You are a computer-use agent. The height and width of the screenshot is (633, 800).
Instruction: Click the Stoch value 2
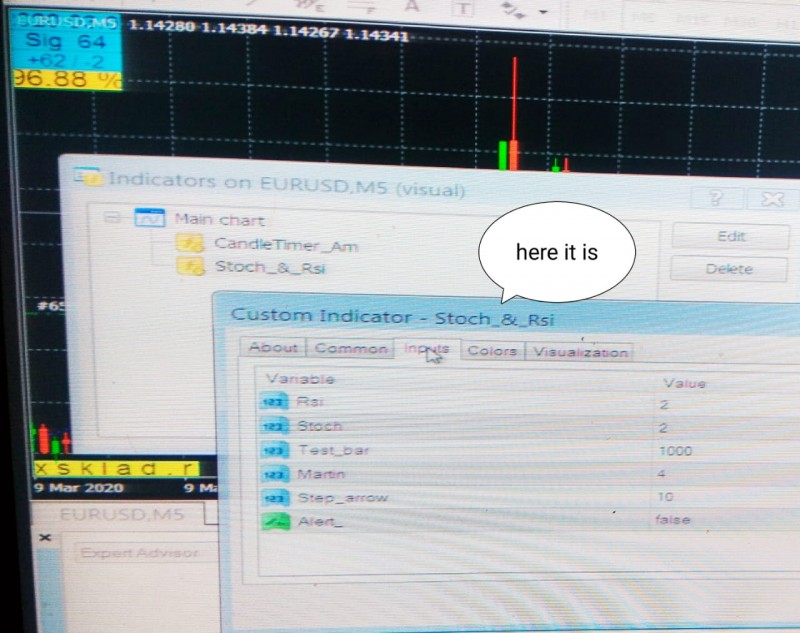click(x=663, y=428)
